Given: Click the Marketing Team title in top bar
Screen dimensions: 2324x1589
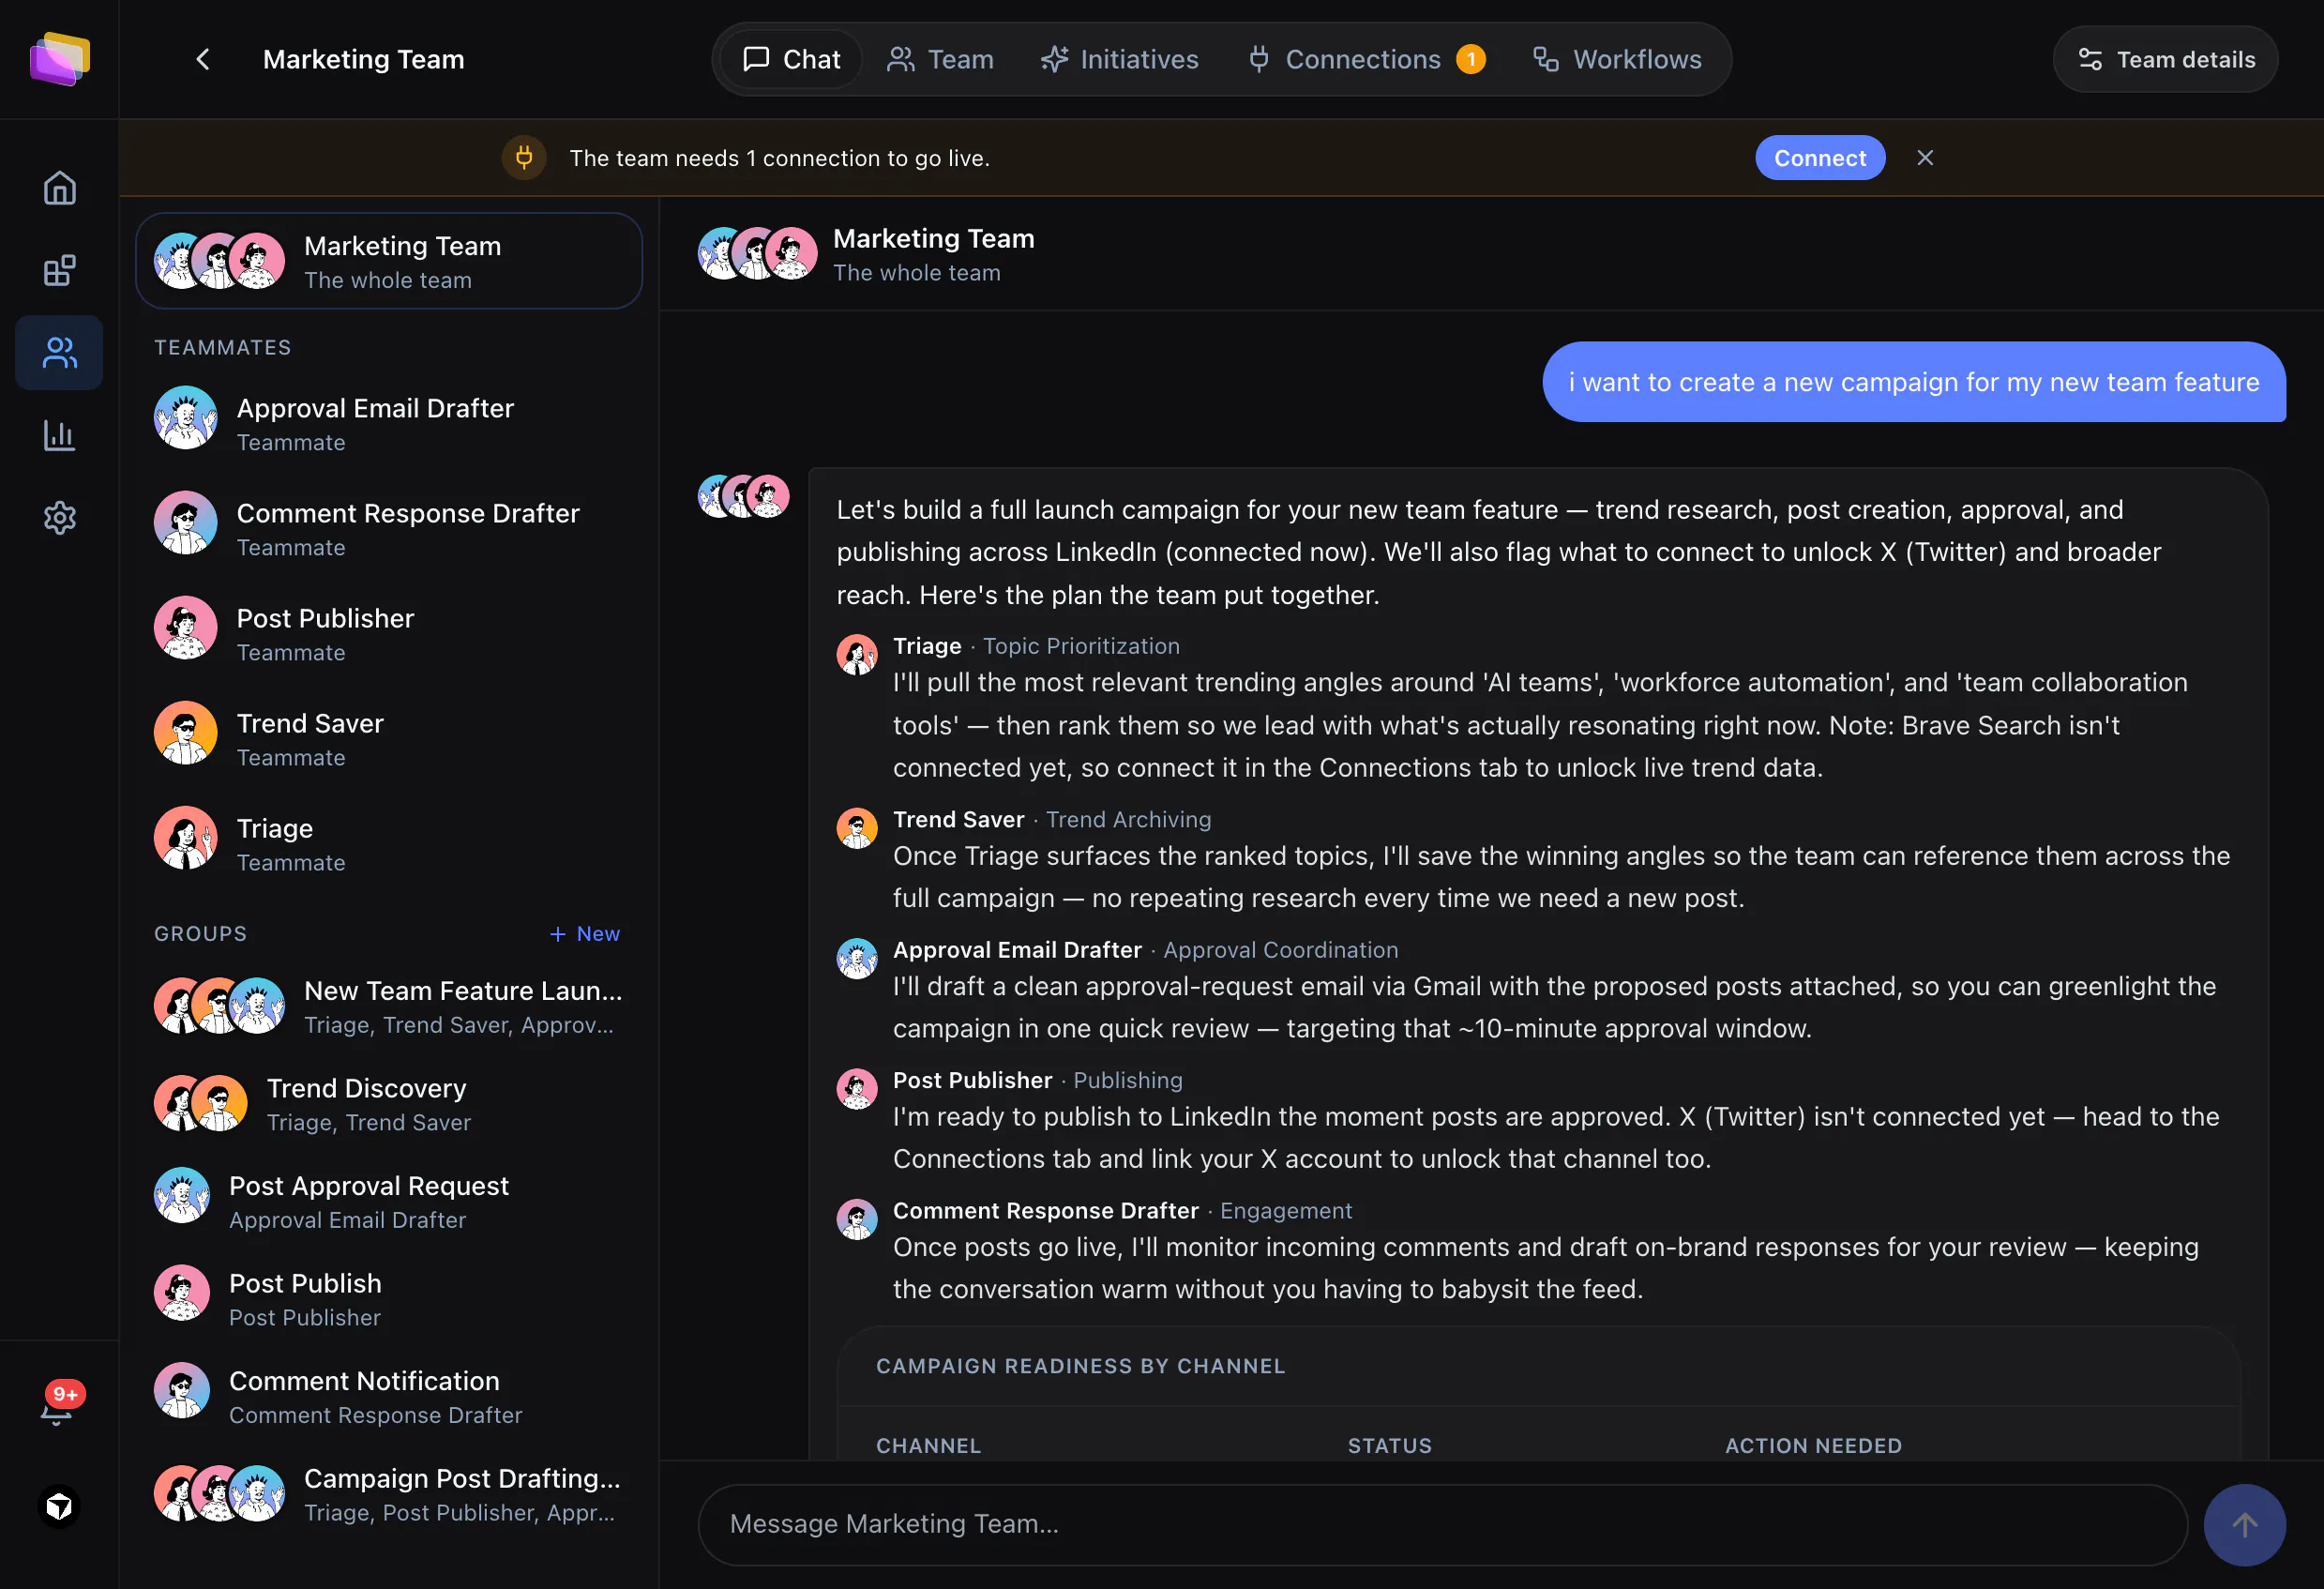Looking at the screenshot, I should click(x=363, y=59).
